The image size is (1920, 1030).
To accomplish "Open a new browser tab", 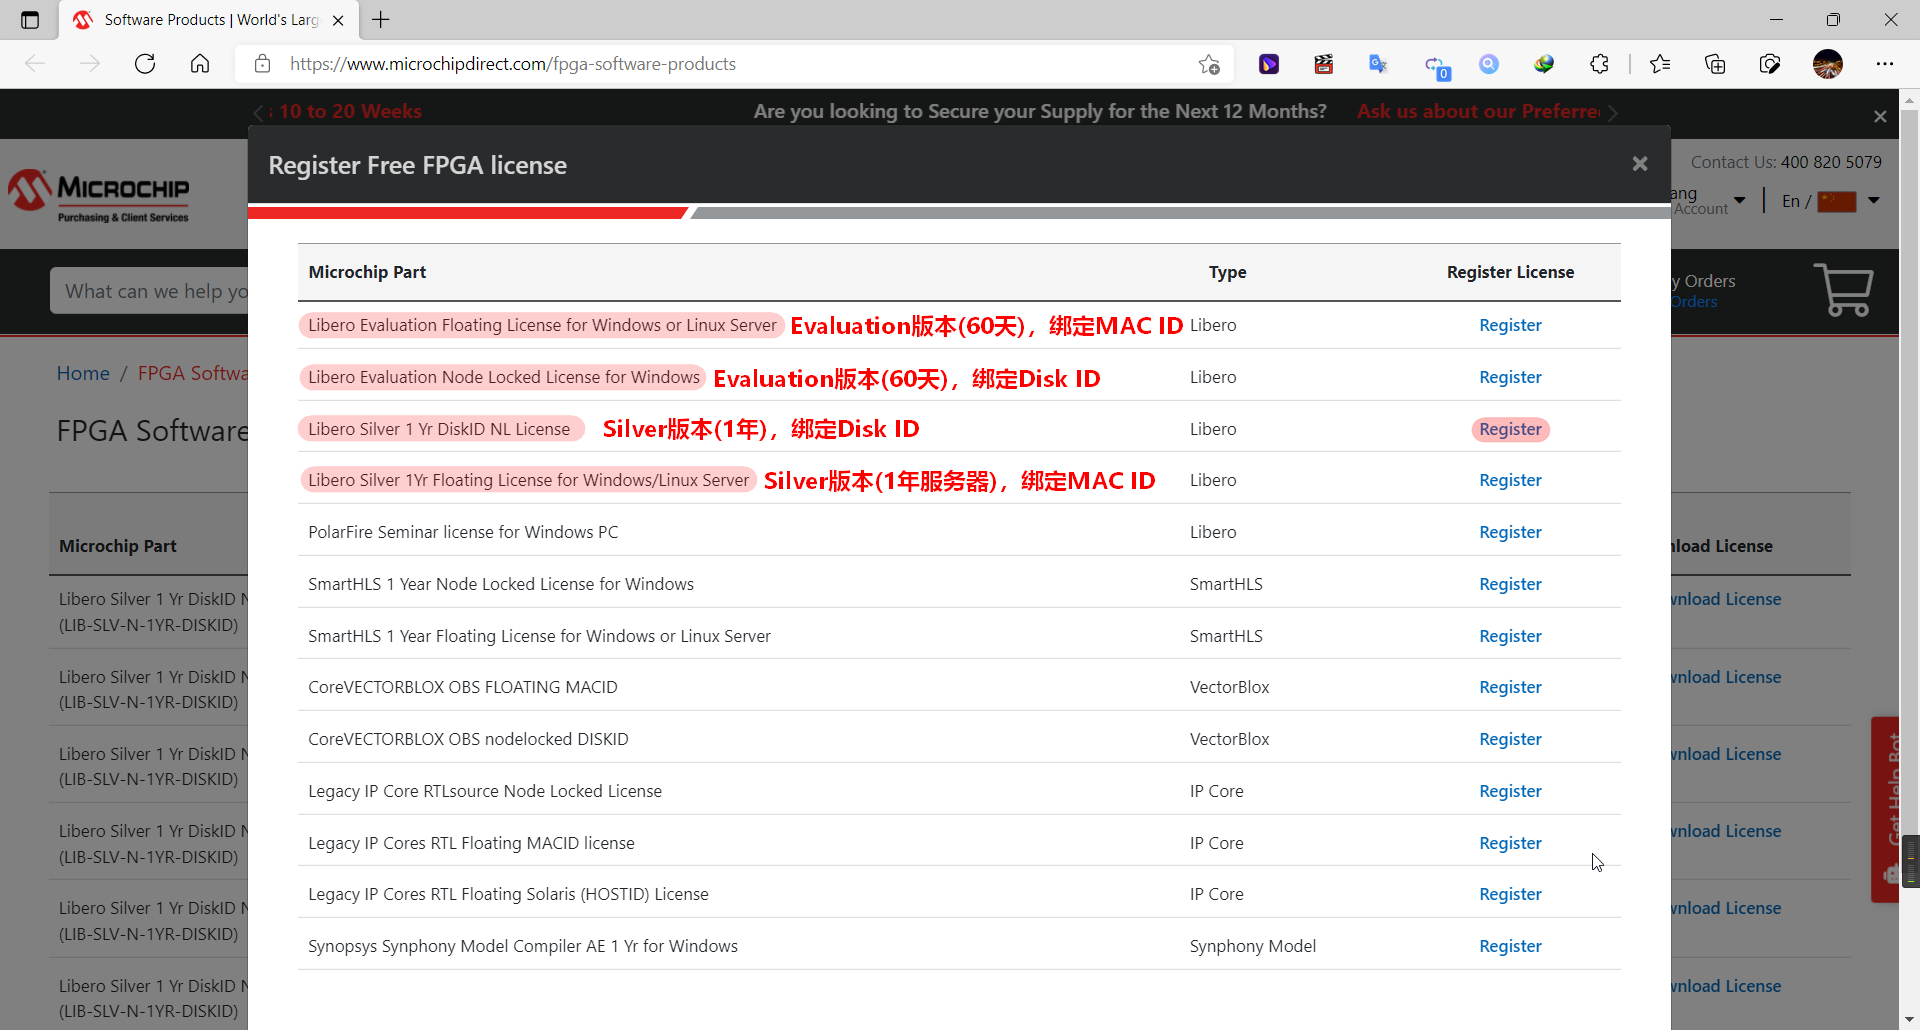I will pos(381,20).
